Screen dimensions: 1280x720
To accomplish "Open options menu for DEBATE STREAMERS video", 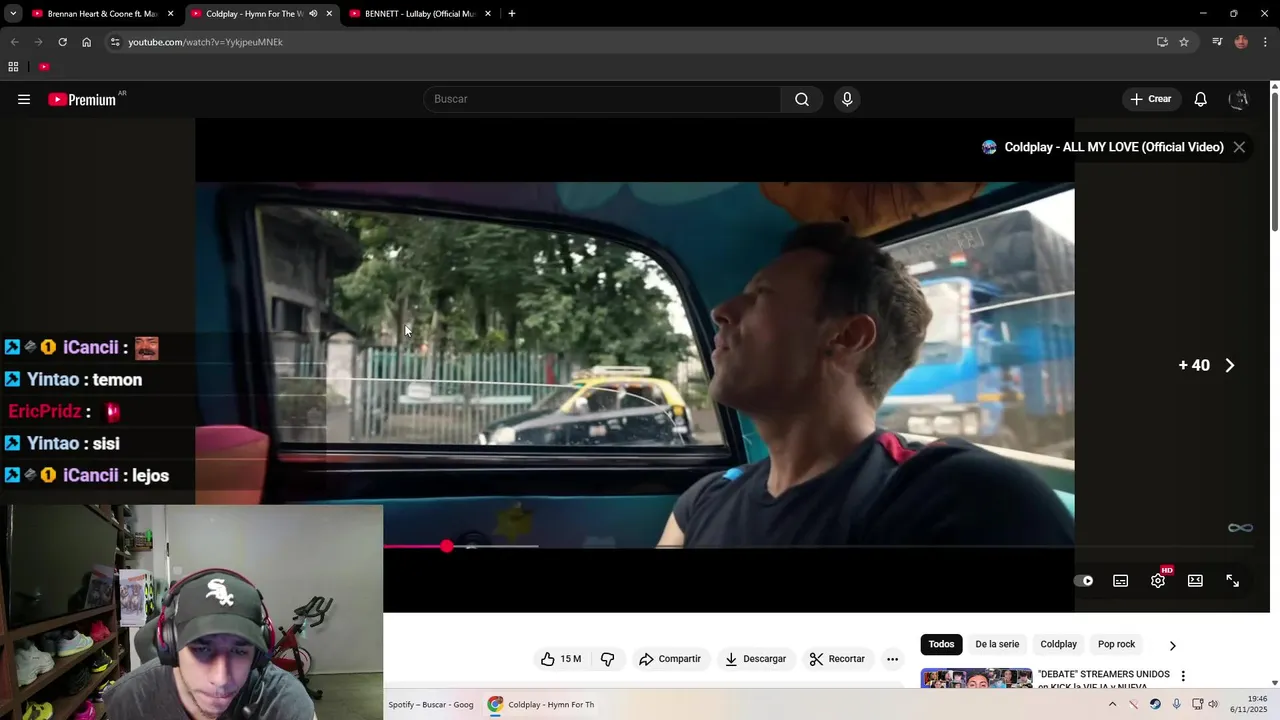I will tap(1183, 676).
